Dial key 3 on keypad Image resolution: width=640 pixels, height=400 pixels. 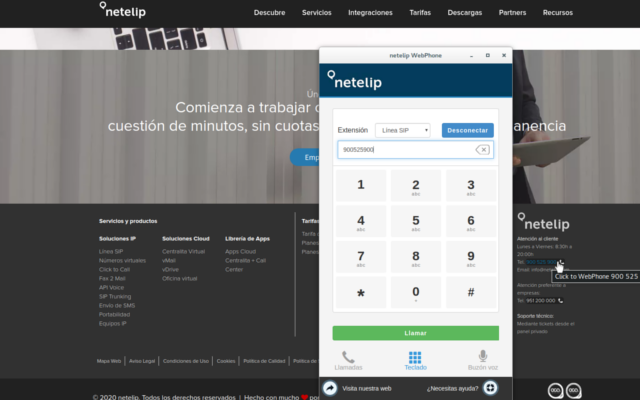(471, 185)
